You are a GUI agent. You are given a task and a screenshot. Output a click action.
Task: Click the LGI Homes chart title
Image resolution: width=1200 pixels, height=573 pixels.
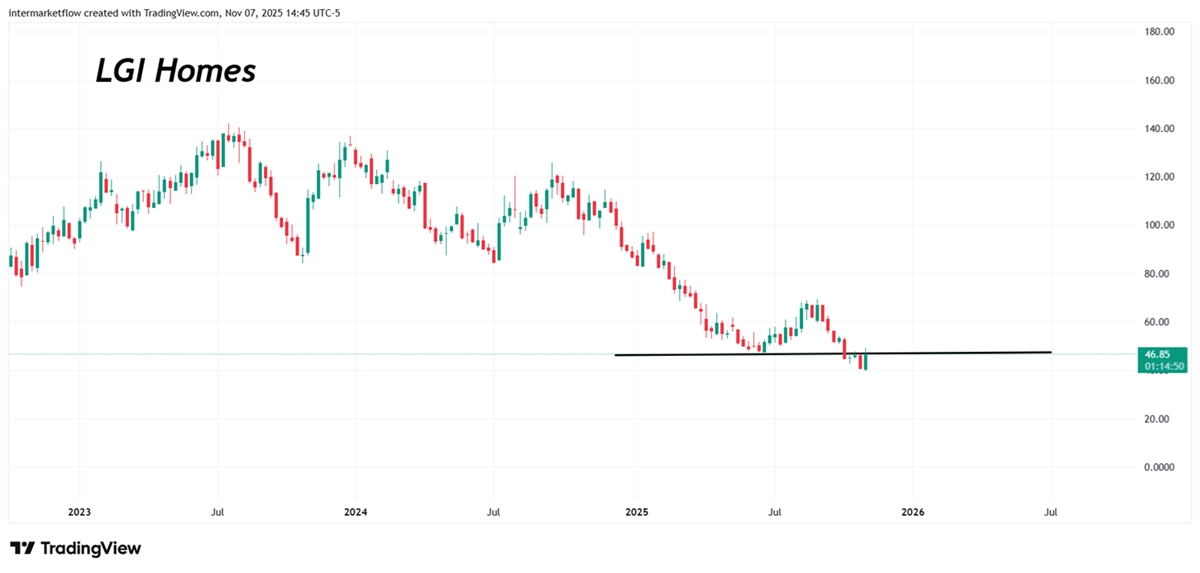(175, 71)
